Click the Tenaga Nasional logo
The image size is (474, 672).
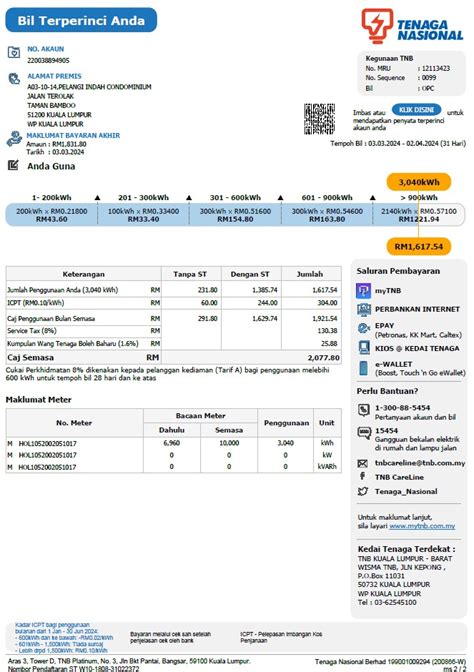pos(412,26)
